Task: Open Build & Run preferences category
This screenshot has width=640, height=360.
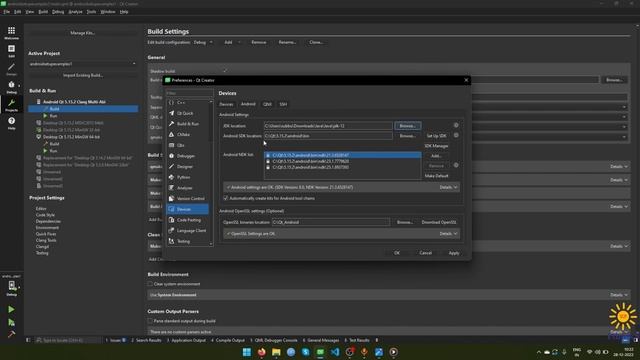Action: 189,124
